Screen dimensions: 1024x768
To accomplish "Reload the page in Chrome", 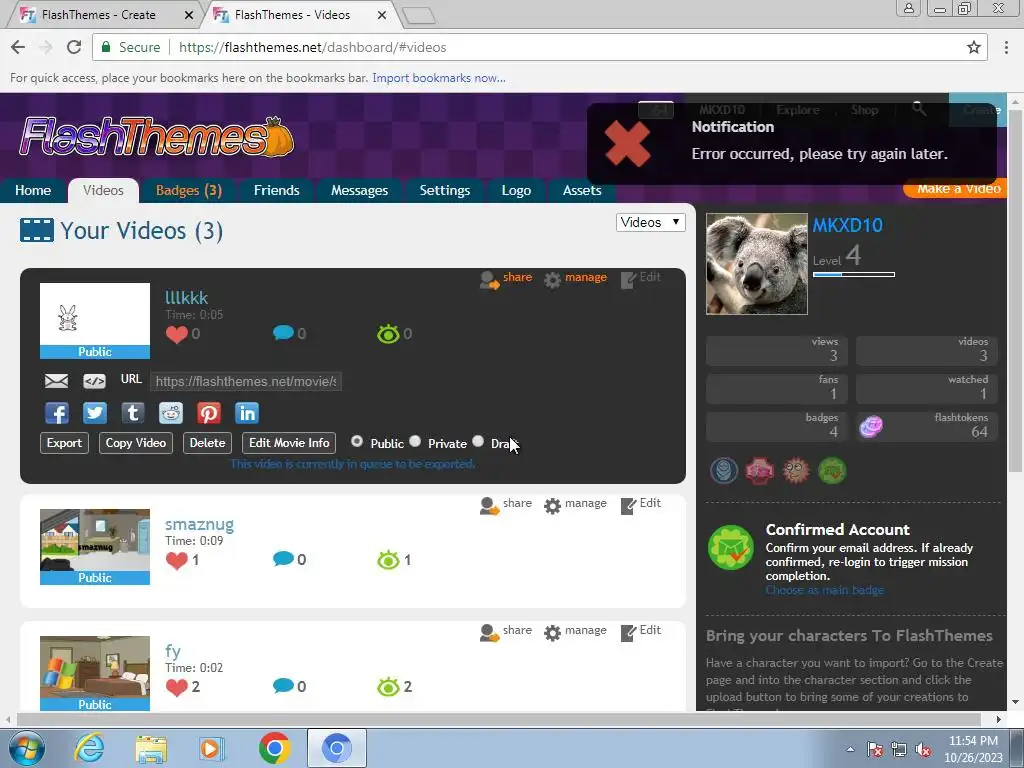I will tap(74, 47).
